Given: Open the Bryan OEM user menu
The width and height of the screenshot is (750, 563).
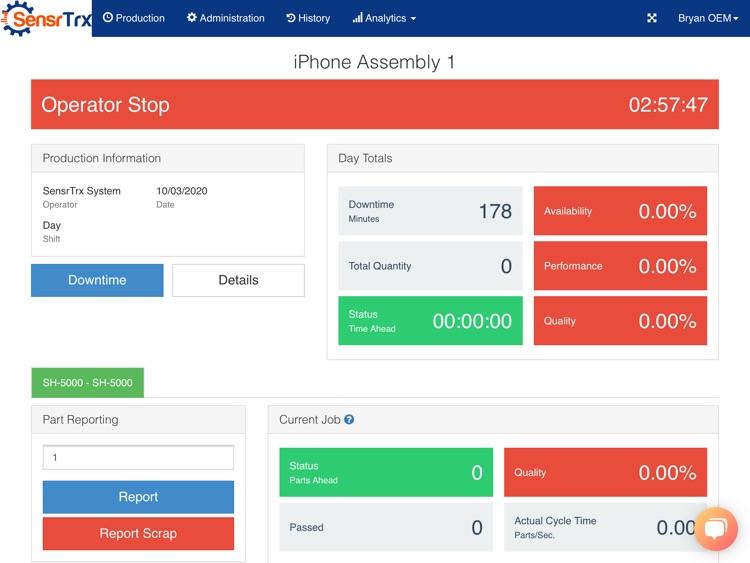Looking at the screenshot, I should pos(708,18).
